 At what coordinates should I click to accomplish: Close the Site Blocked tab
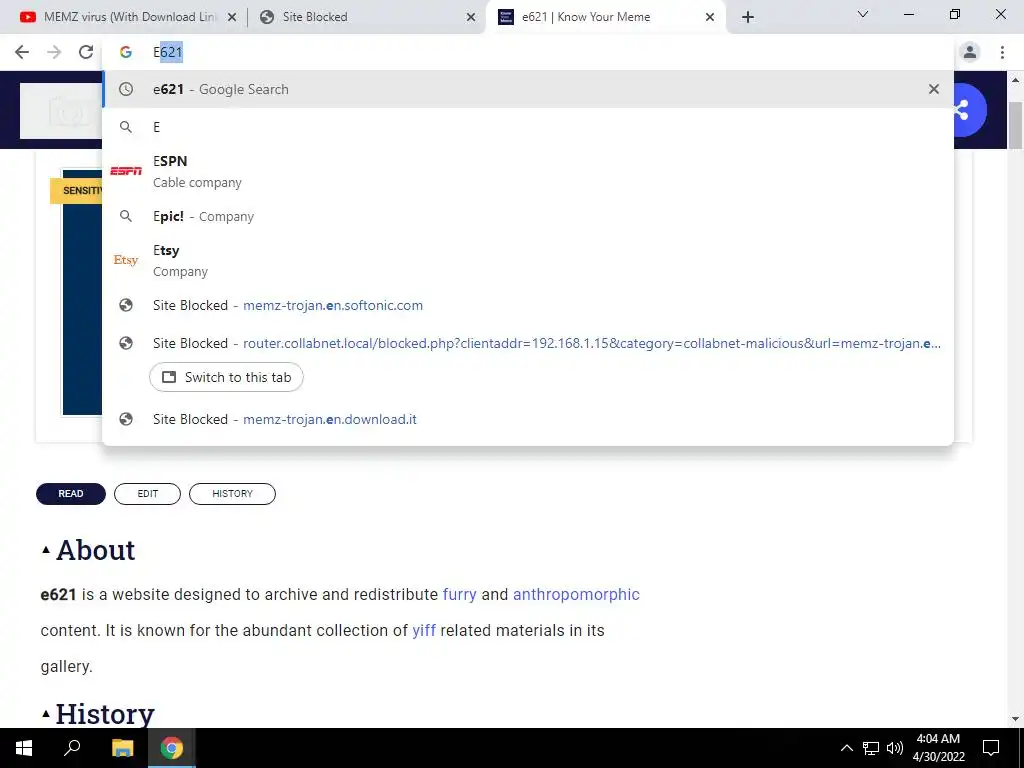click(x=471, y=18)
